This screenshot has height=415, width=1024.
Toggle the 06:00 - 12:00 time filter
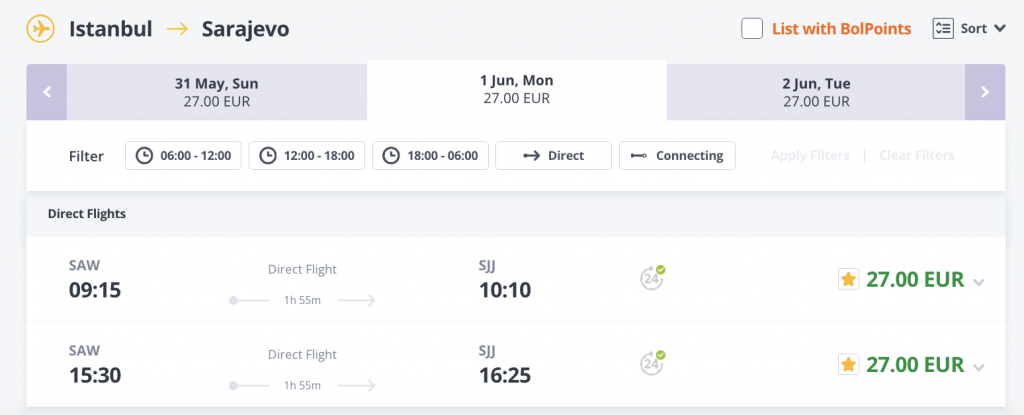click(183, 156)
